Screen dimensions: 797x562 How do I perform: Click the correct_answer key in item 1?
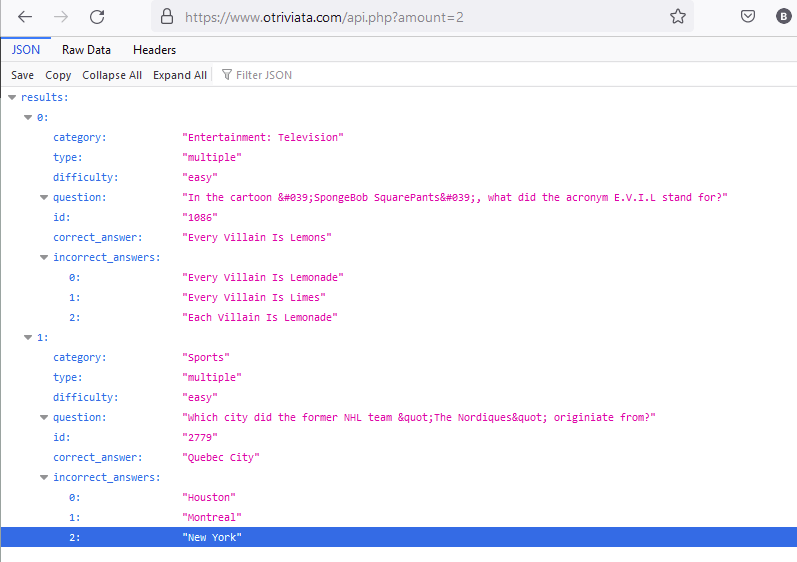98,457
